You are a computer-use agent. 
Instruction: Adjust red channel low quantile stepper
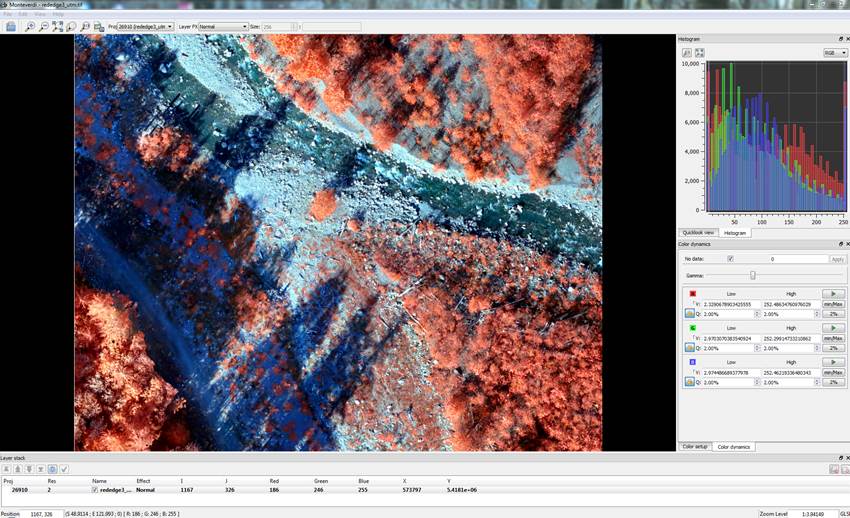(757, 314)
